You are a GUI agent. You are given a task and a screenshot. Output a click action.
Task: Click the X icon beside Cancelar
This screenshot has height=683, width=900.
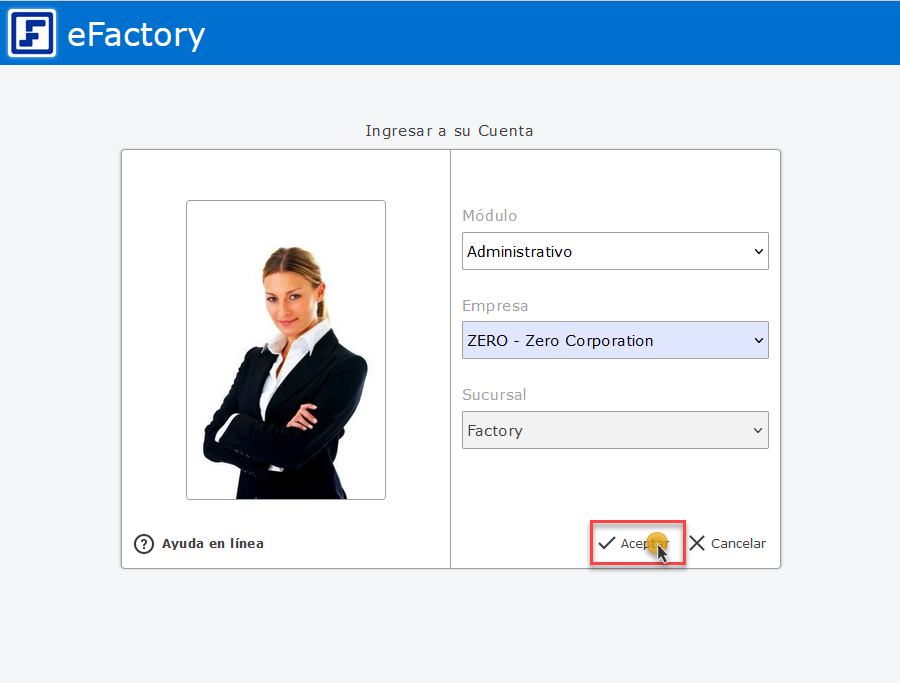coord(697,543)
